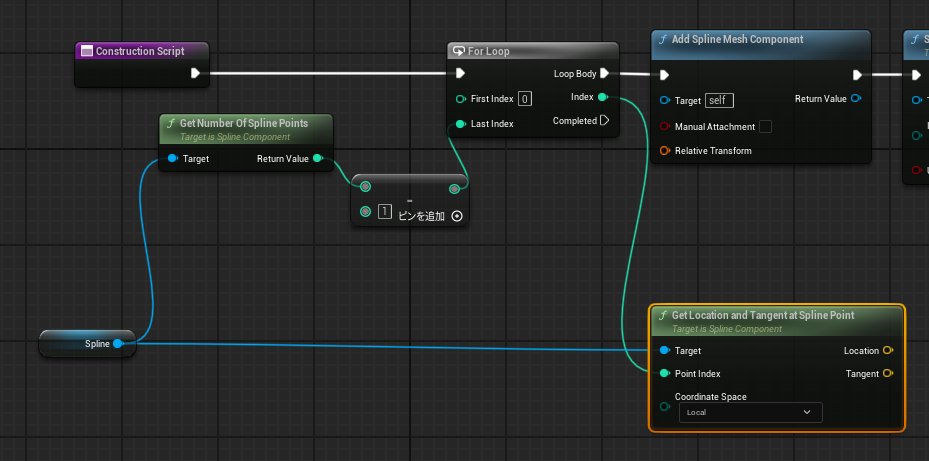Click the Tangent output pin
This screenshot has width=929, height=461.
coord(888,374)
